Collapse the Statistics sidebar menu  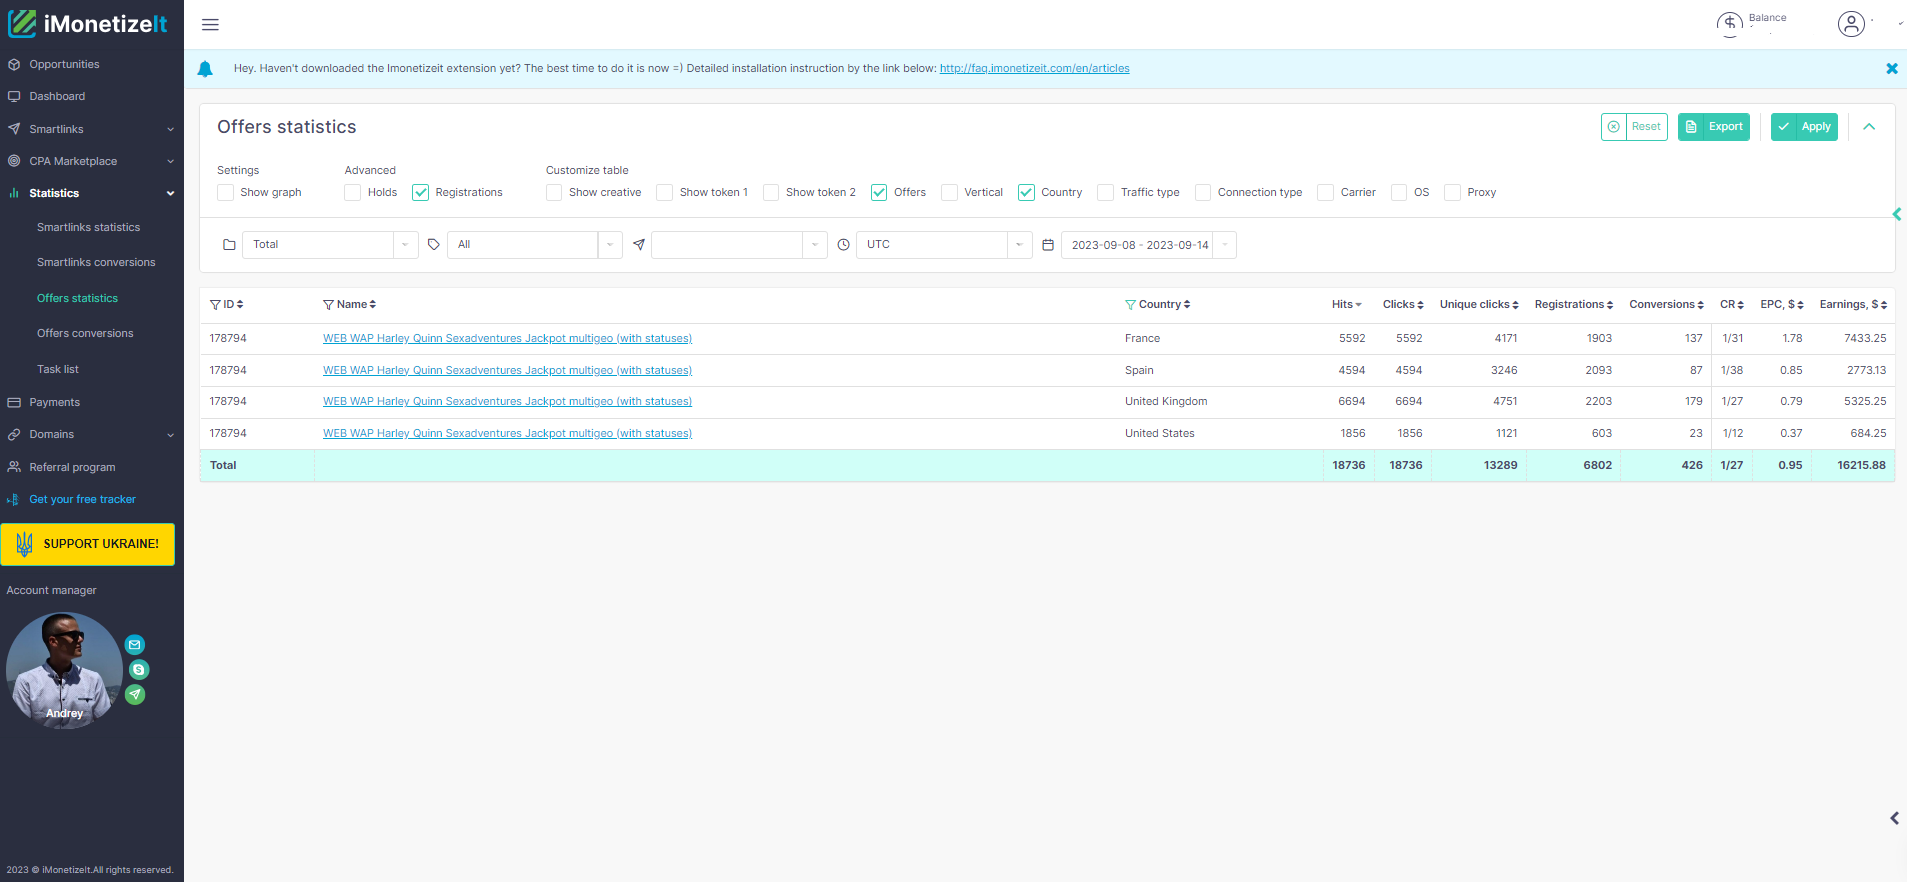92,193
